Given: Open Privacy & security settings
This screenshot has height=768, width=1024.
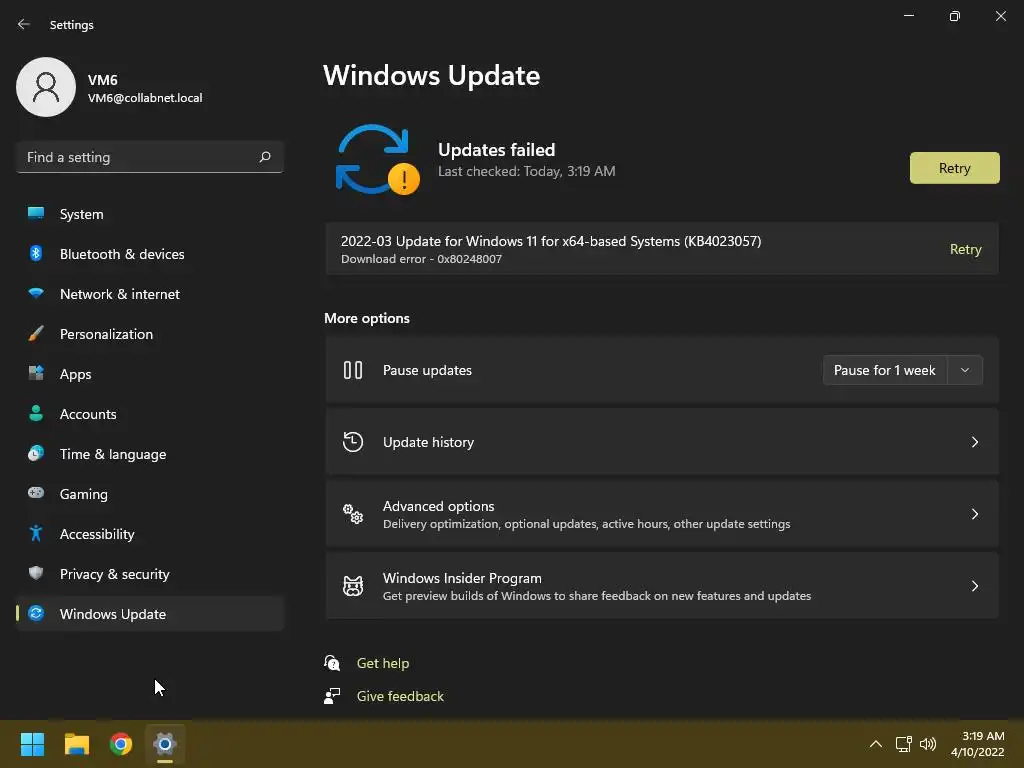Looking at the screenshot, I should [150, 573].
